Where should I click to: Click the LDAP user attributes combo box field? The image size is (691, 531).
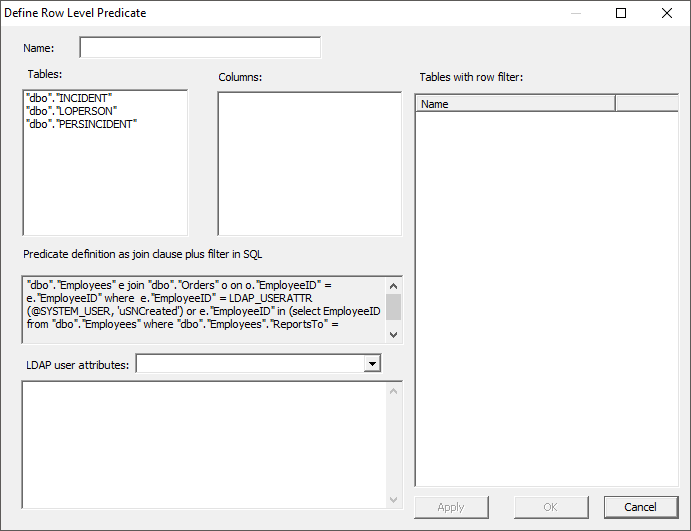(249, 364)
